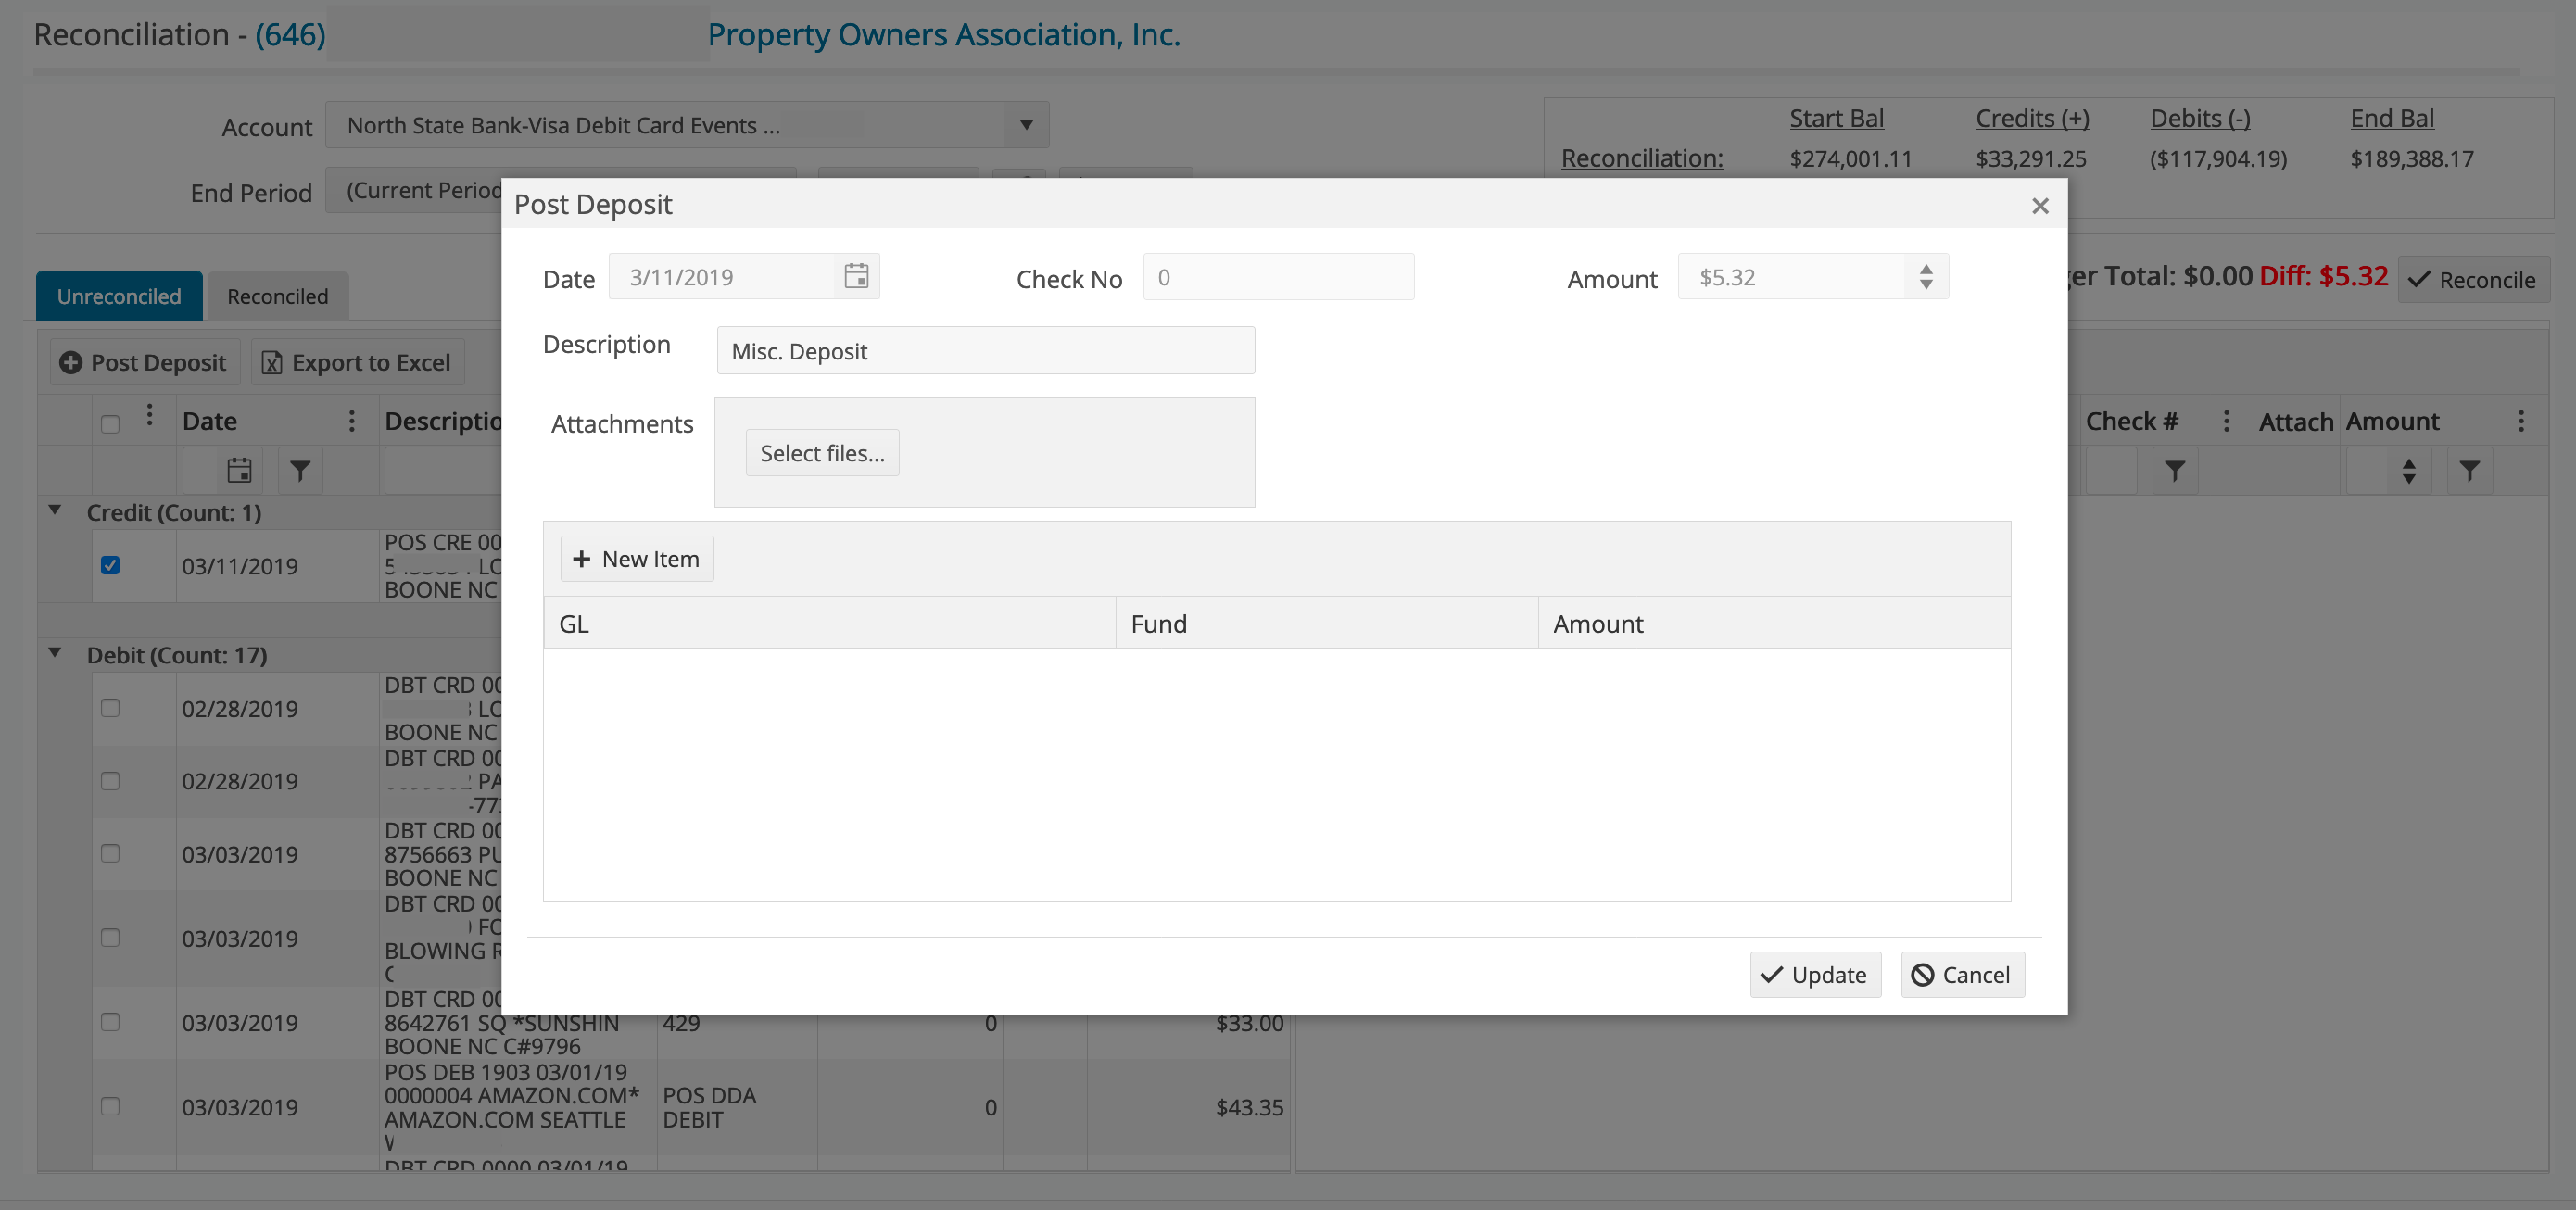Select the Unreconciled tab
Viewport: 2576px width, 1210px height.
pos(119,295)
